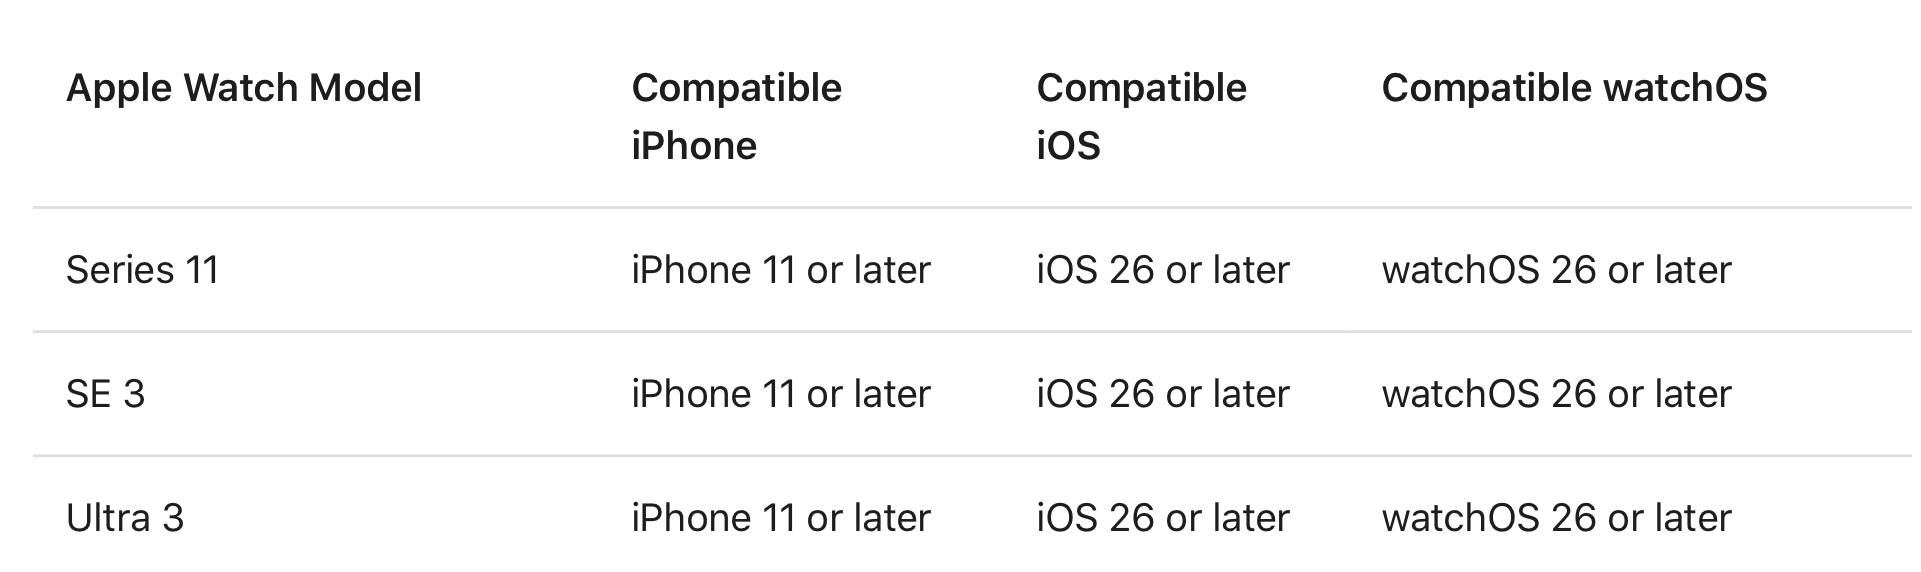Click the Apple Watch Model column header
Screen dimensions: 1921x572
click(x=244, y=88)
